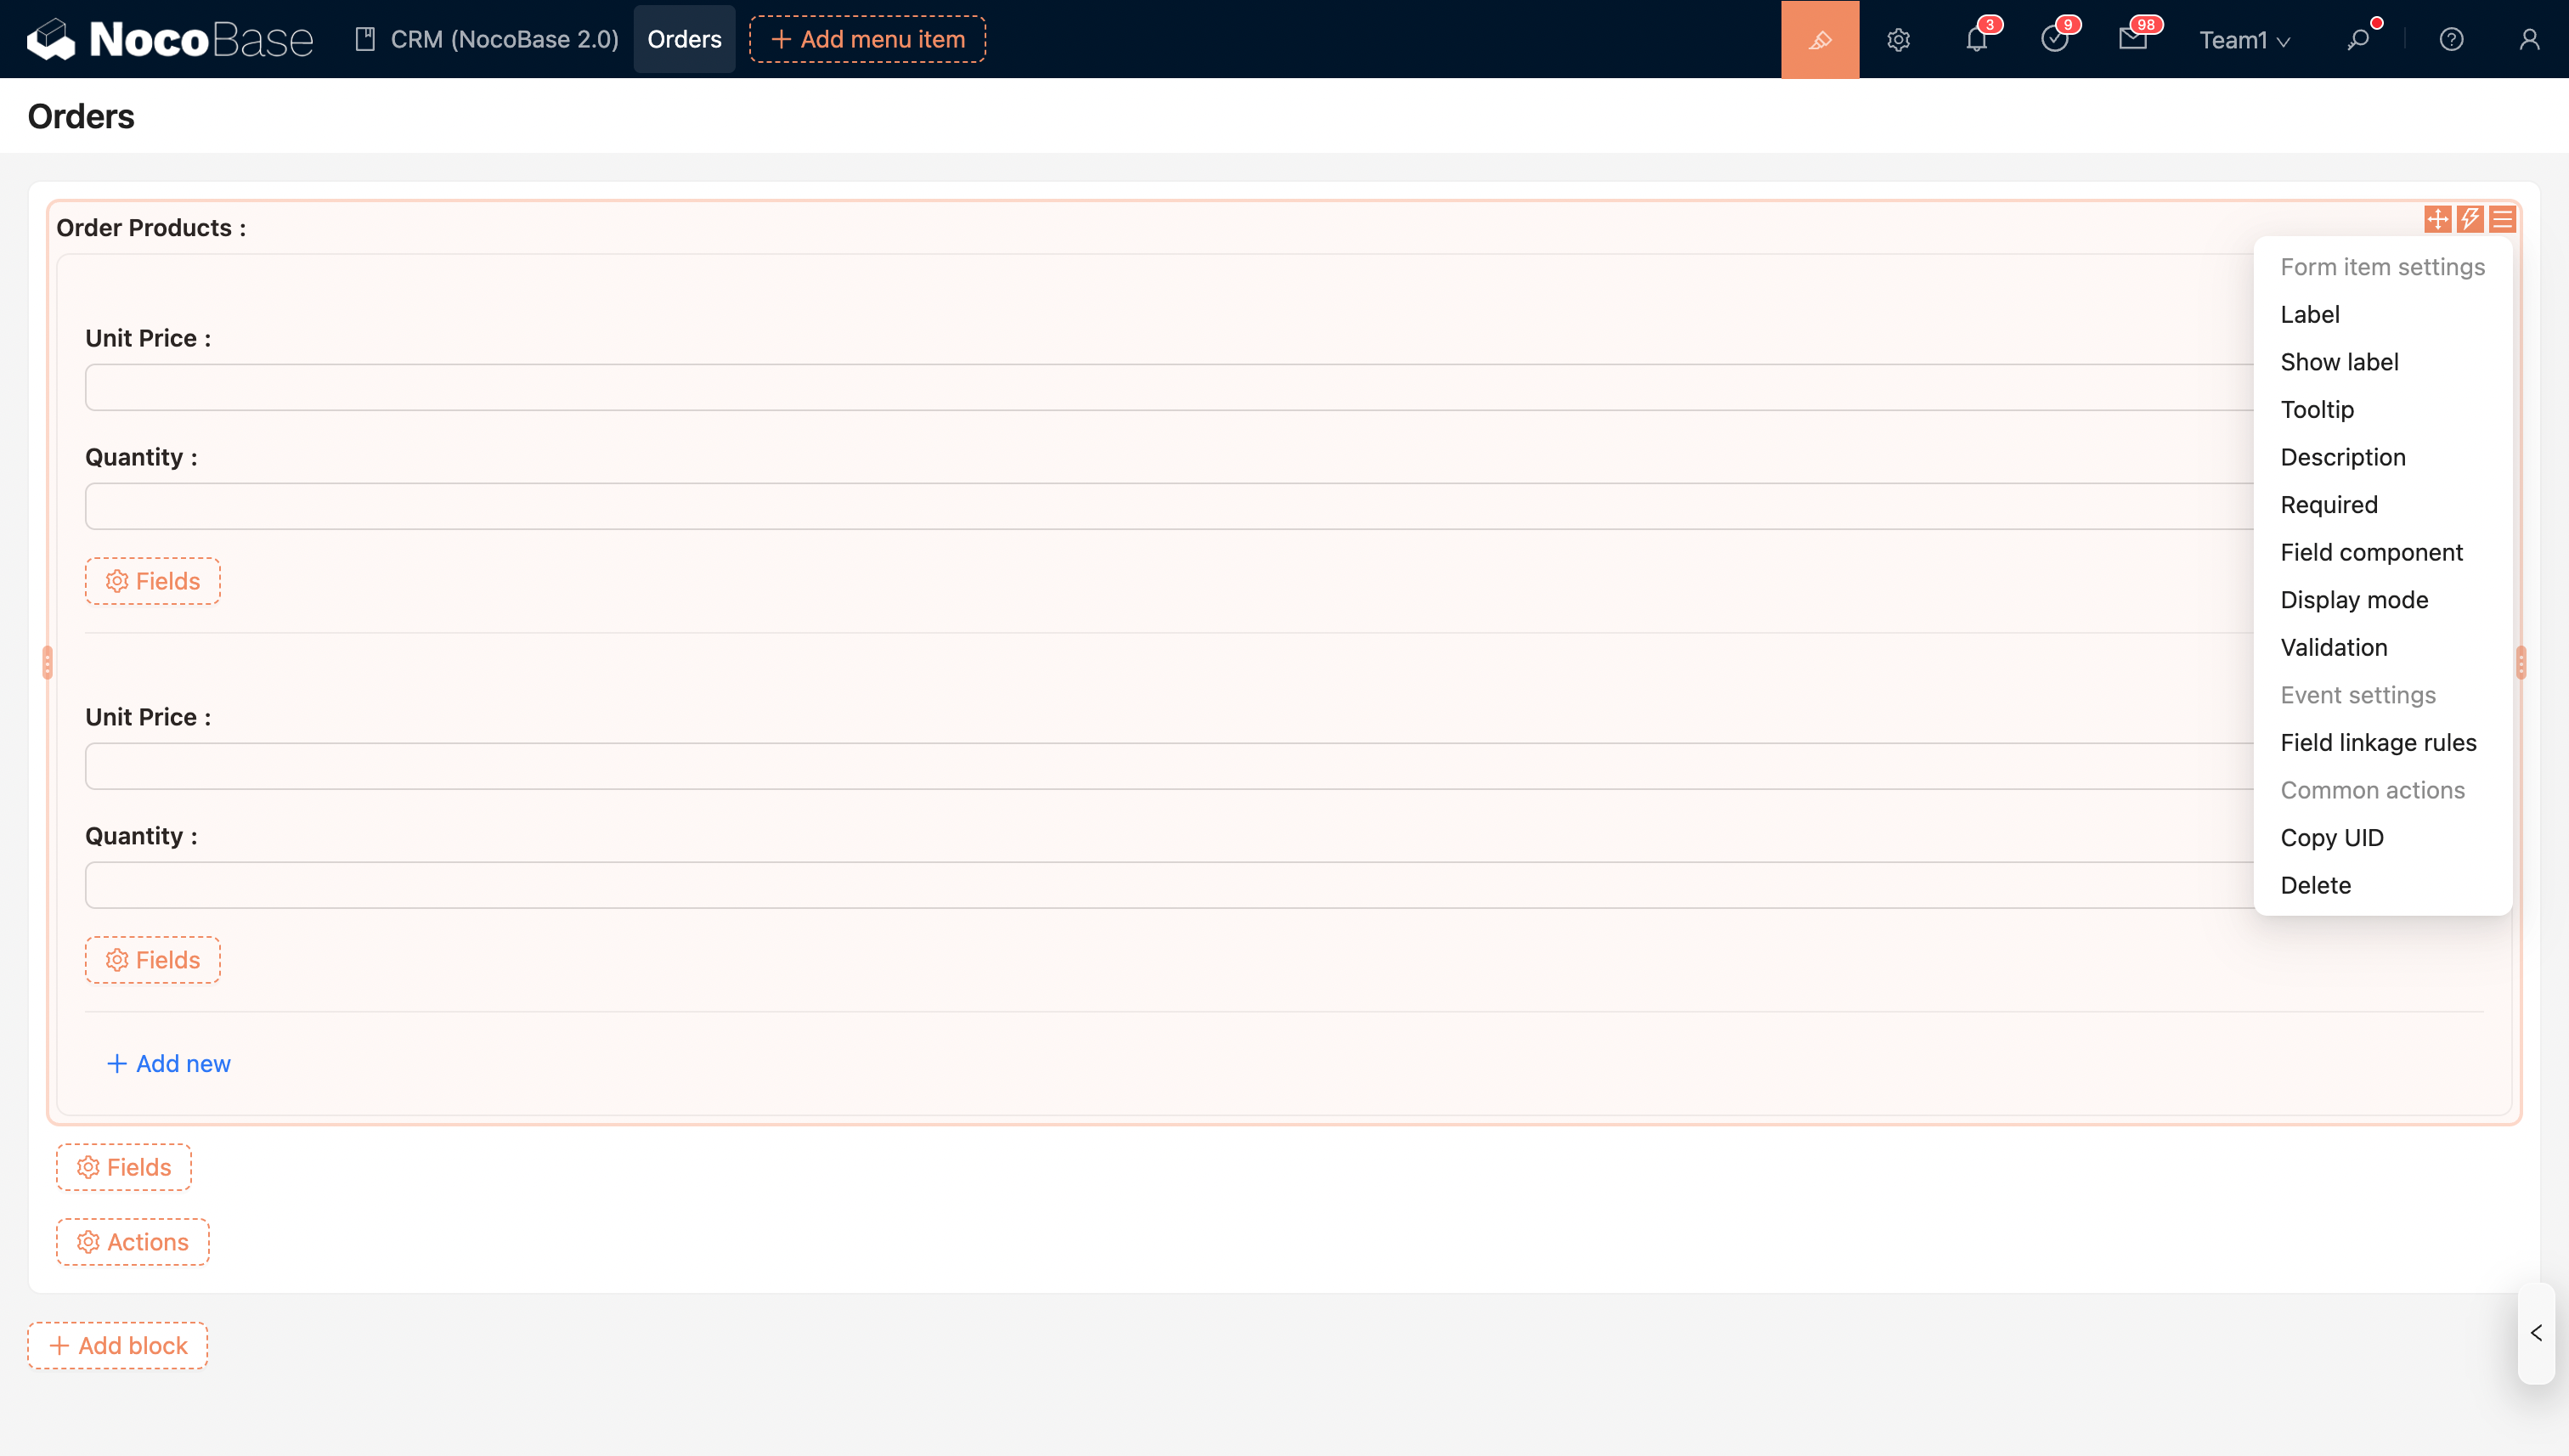Open the notifications bell icon
The height and width of the screenshot is (1456, 2569).
(1976, 39)
